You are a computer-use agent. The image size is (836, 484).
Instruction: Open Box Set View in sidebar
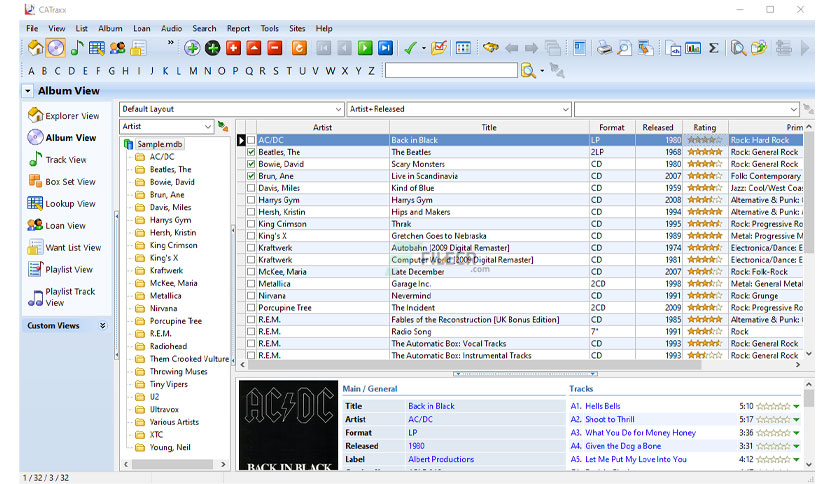[x=70, y=182]
